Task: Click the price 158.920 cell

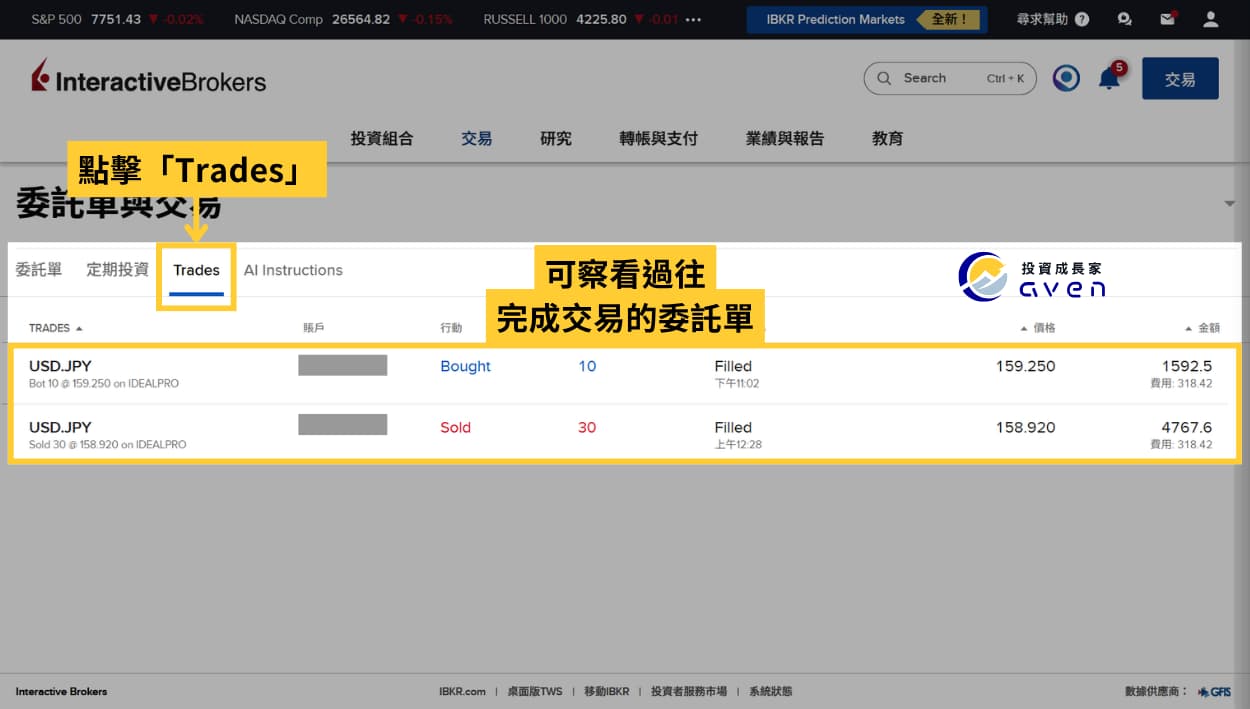Action: pos(1026,427)
